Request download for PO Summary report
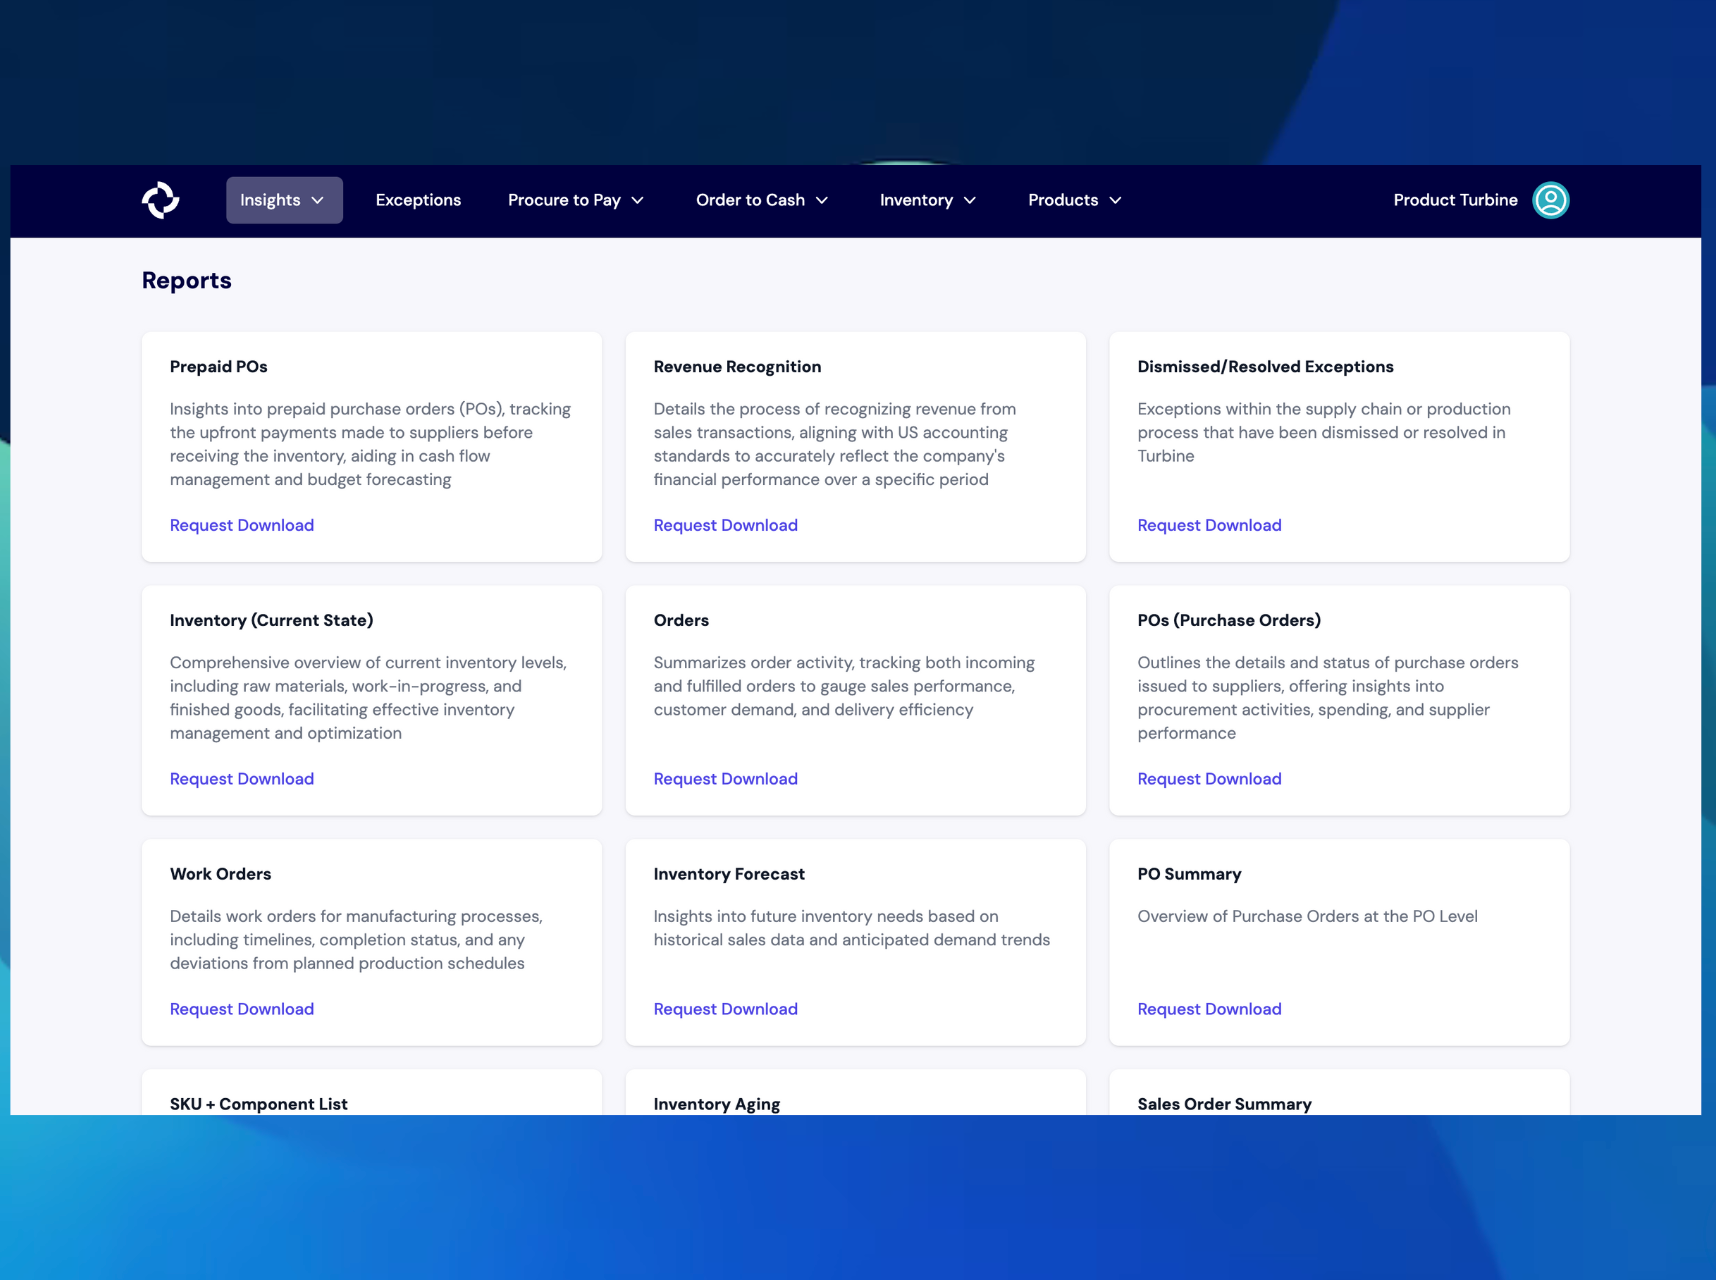Screen dimensions: 1716x1280 click(x=1209, y=1009)
